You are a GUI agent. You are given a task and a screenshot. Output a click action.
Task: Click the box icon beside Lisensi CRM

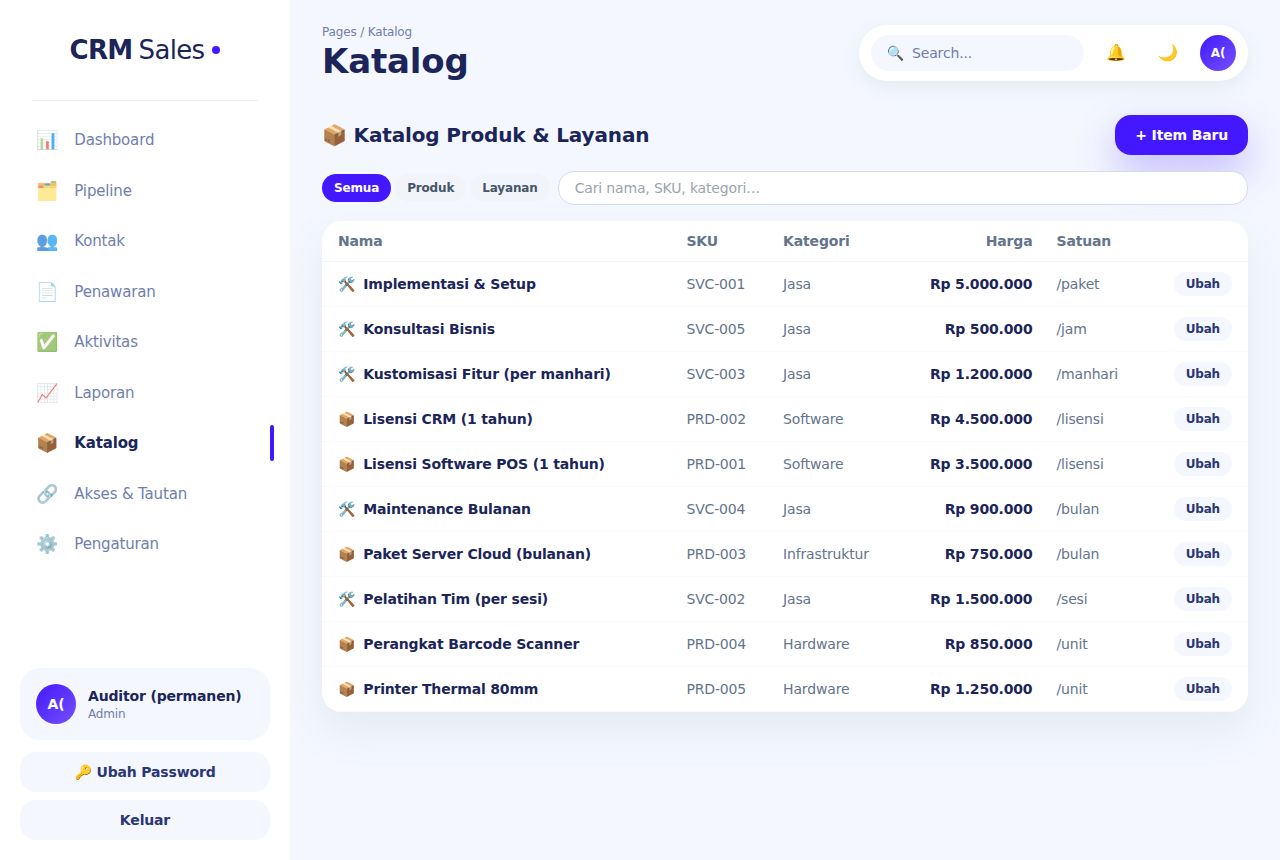[347, 419]
